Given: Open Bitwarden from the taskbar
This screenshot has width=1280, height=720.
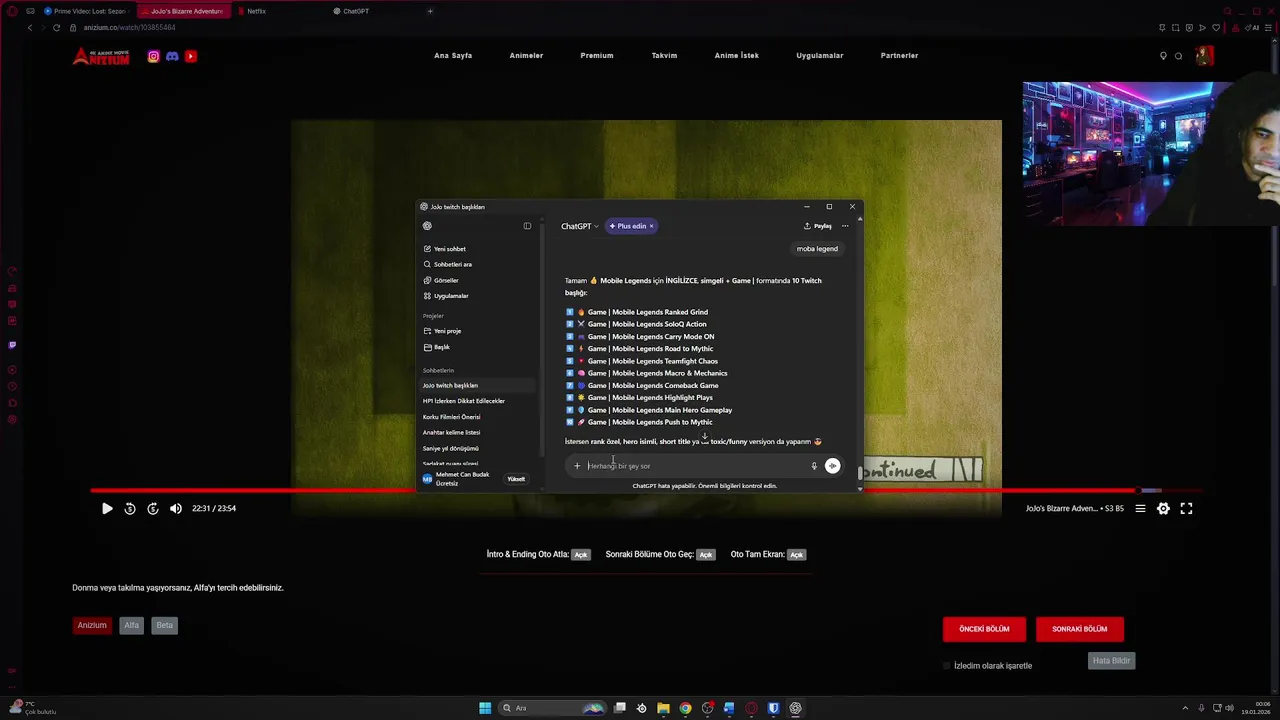Looking at the screenshot, I should (773, 708).
